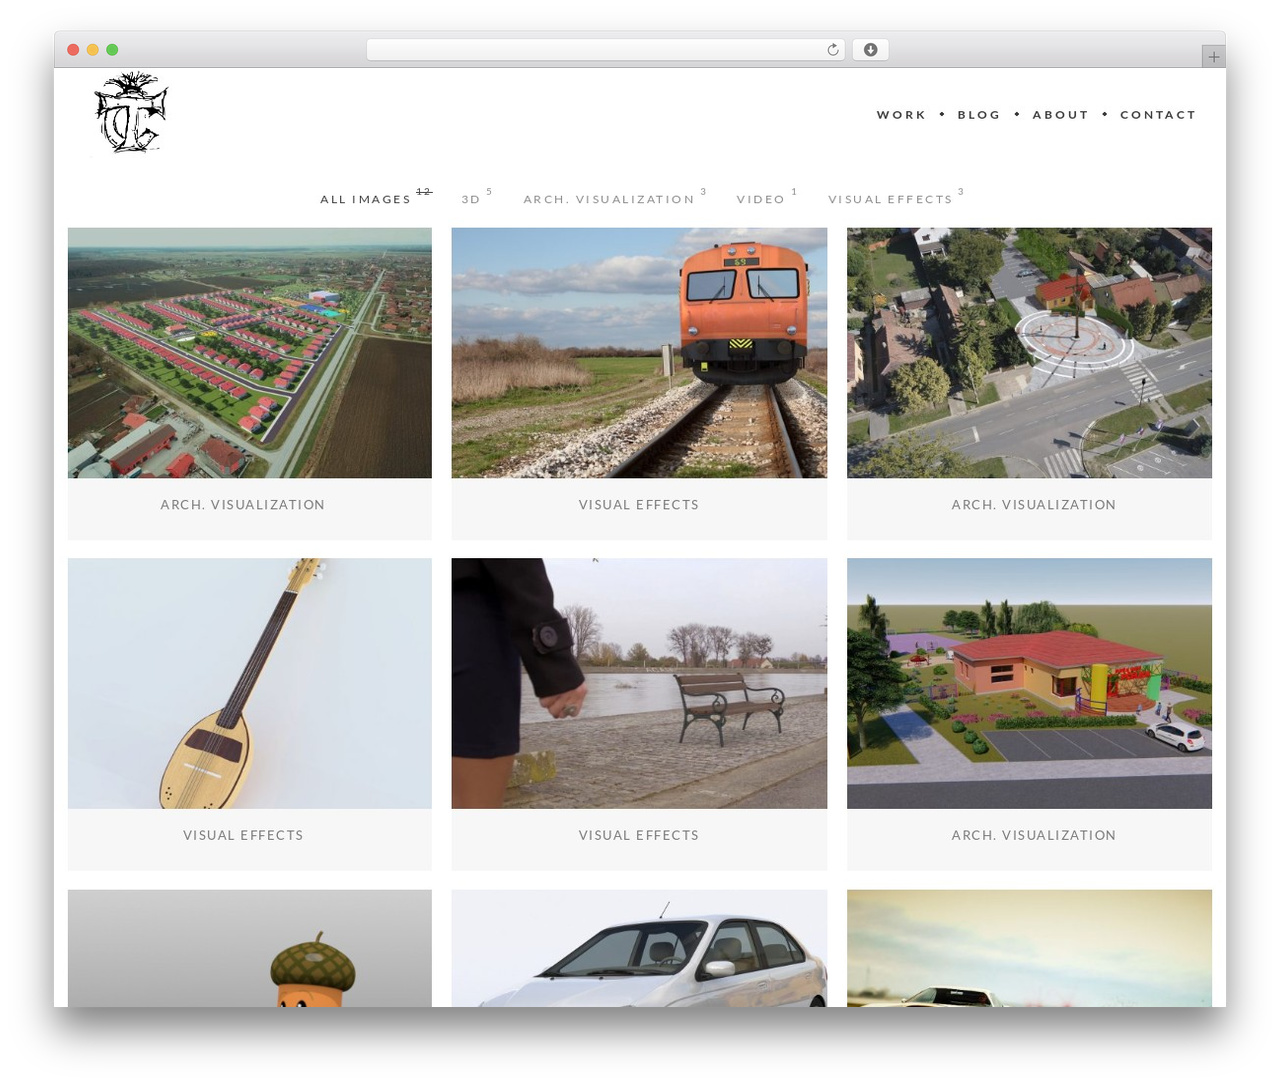The width and height of the screenshot is (1280, 1084).
Task: Open the aerial roundabout square thumbnail
Action: pyautogui.click(x=1029, y=353)
